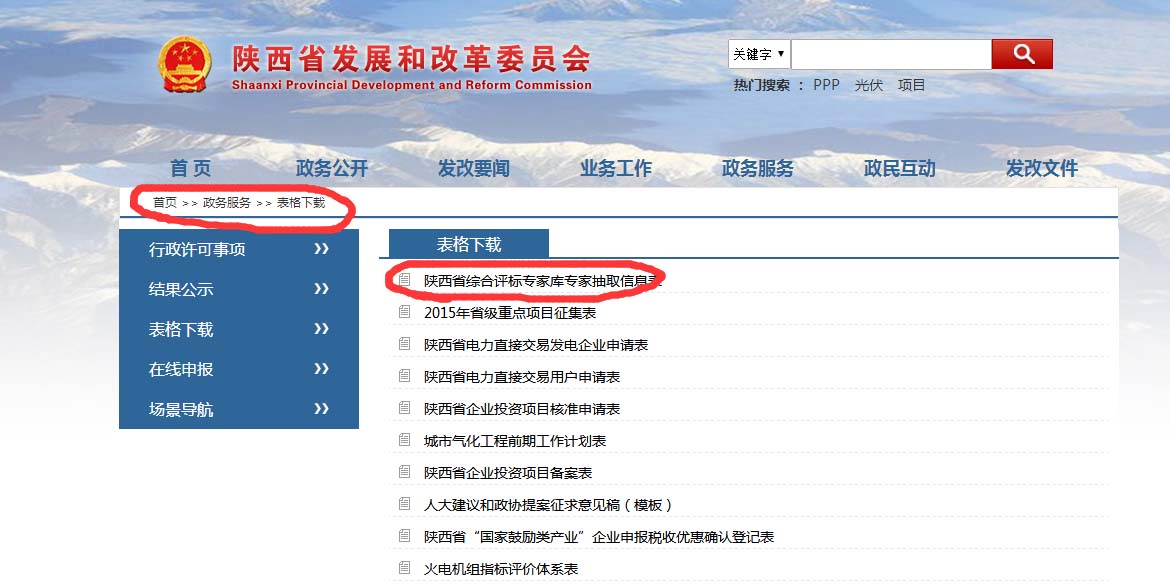The height and width of the screenshot is (584, 1170).
Task: Click document icon beside 陕西省电力直接交易用户申请表
Action: pyautogui.click(x=404, y=376)
